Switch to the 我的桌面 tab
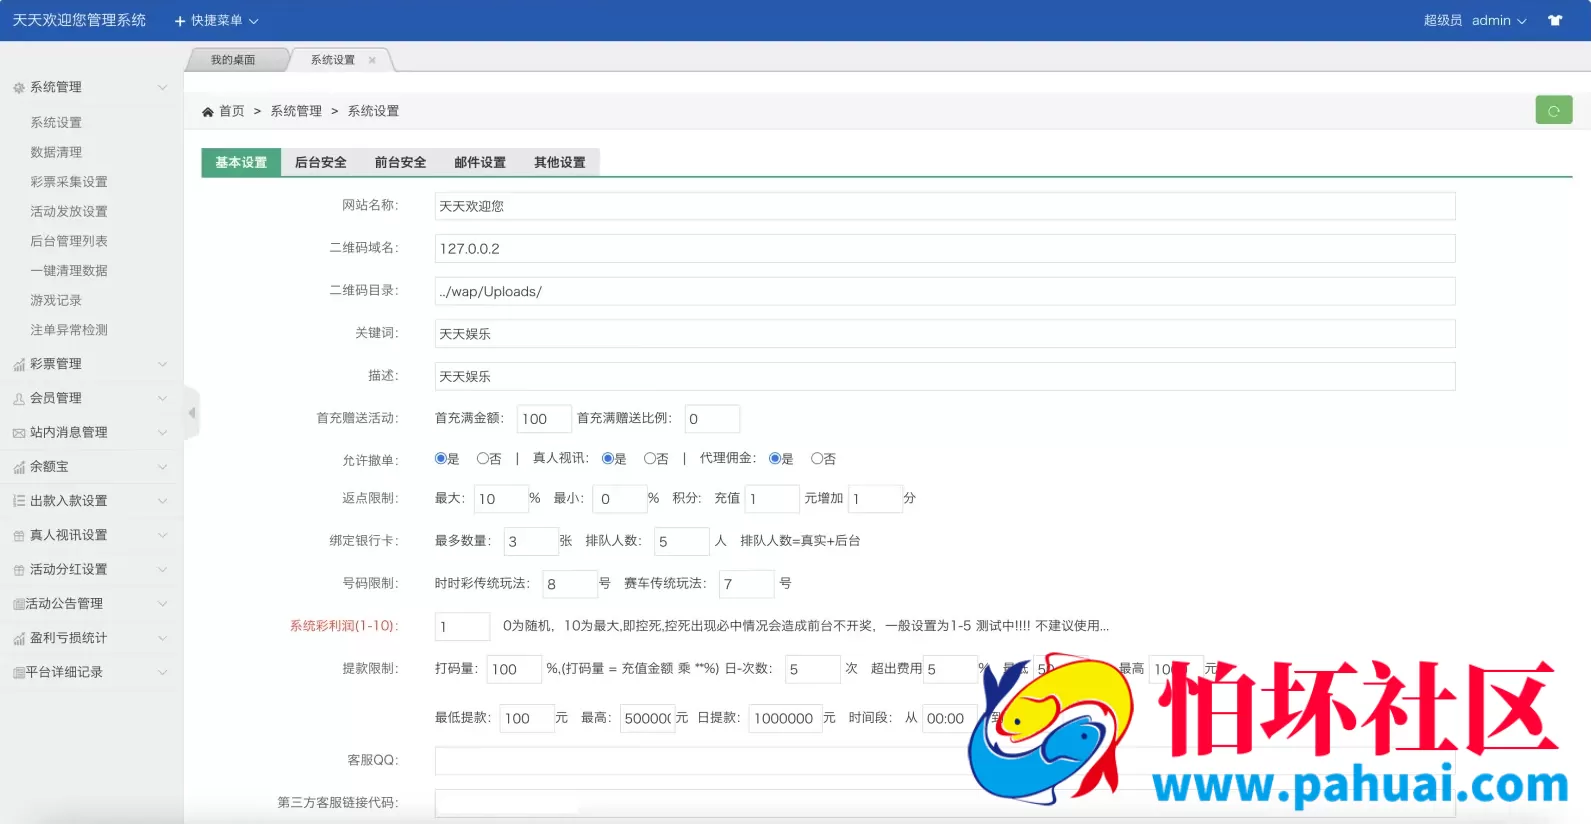This screenshot has height=824, width=1591. pyautogui.click(x=233, y=60)
